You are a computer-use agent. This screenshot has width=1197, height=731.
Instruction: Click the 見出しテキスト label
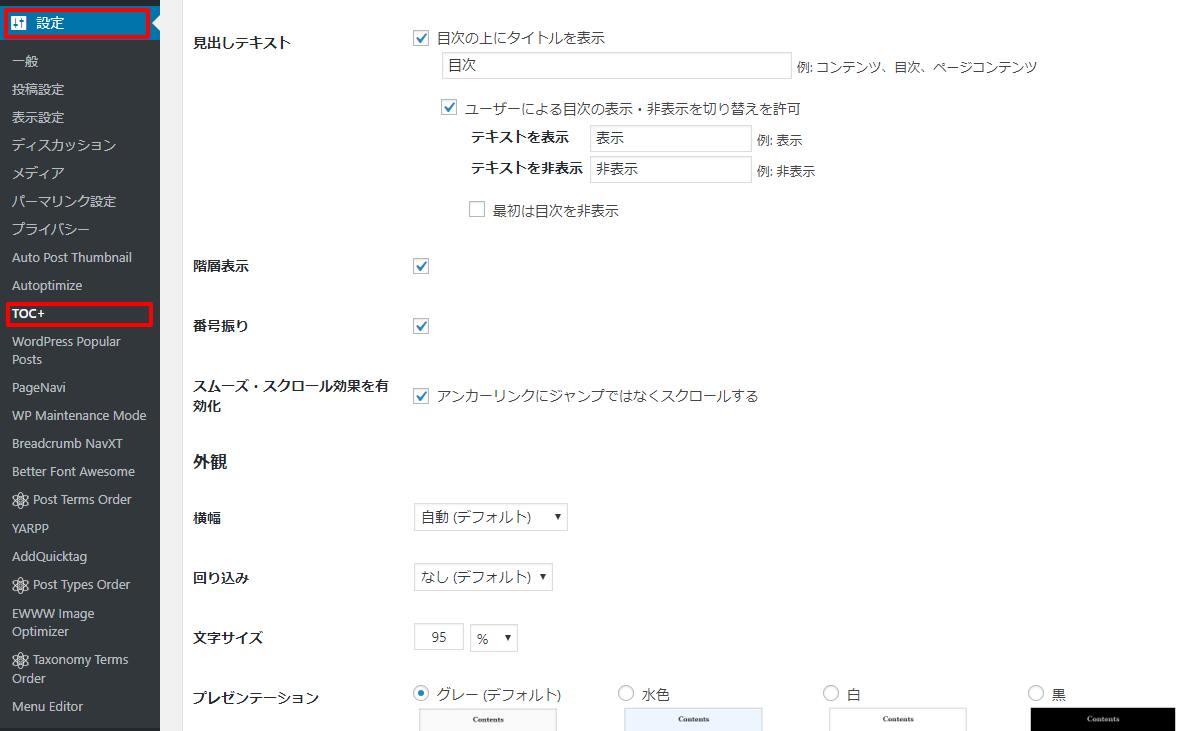(242, 43)
